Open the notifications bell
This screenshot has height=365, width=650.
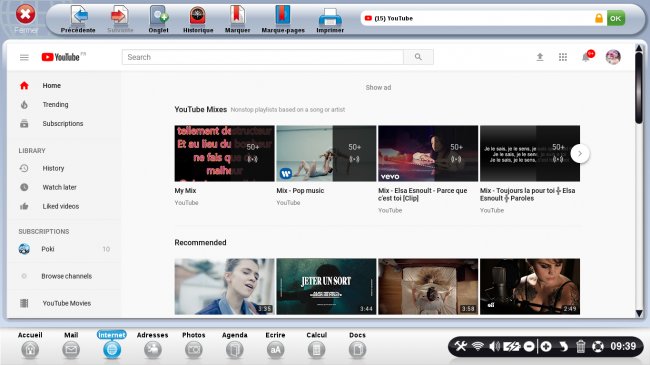click(586, 57)
